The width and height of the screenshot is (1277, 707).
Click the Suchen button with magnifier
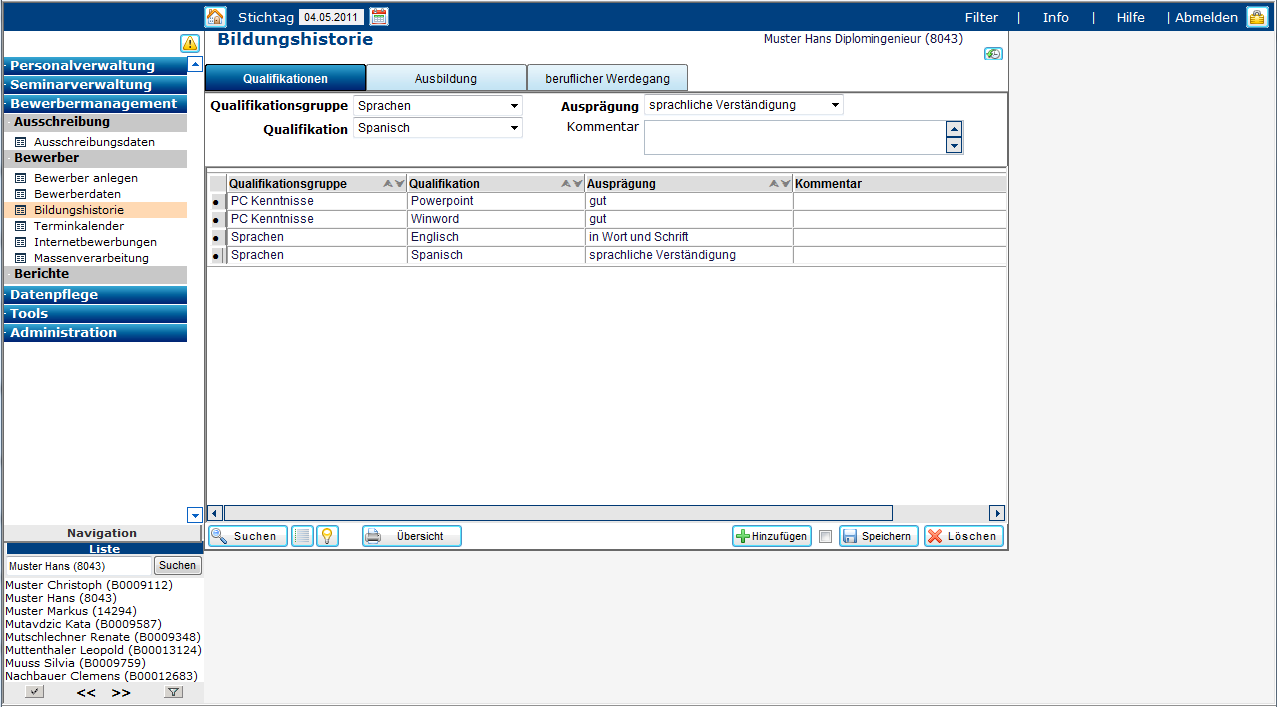(x=247, y=536)
